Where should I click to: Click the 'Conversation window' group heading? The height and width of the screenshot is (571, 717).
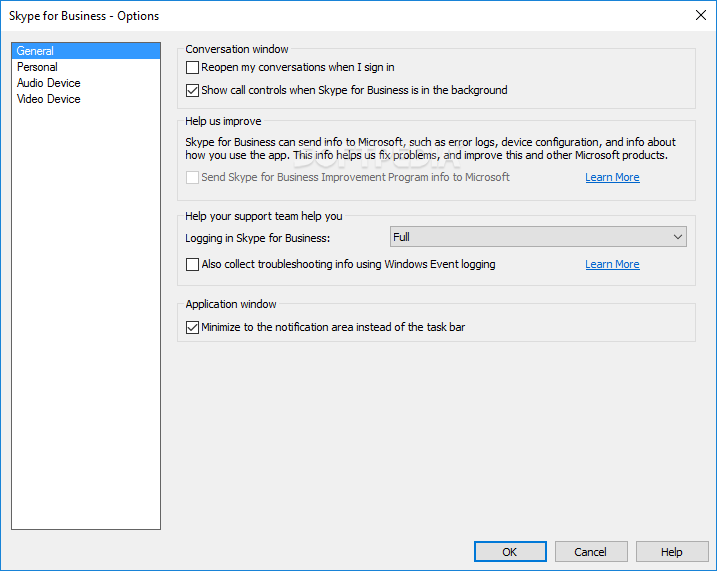point(237,49)
